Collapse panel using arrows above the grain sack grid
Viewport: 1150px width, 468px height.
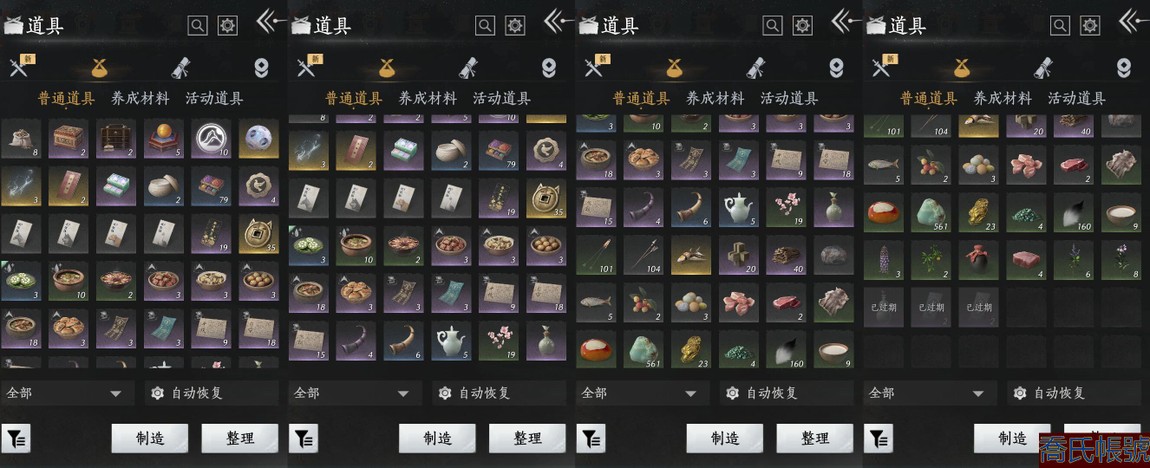pyautogui.click(x=271, y=22)
